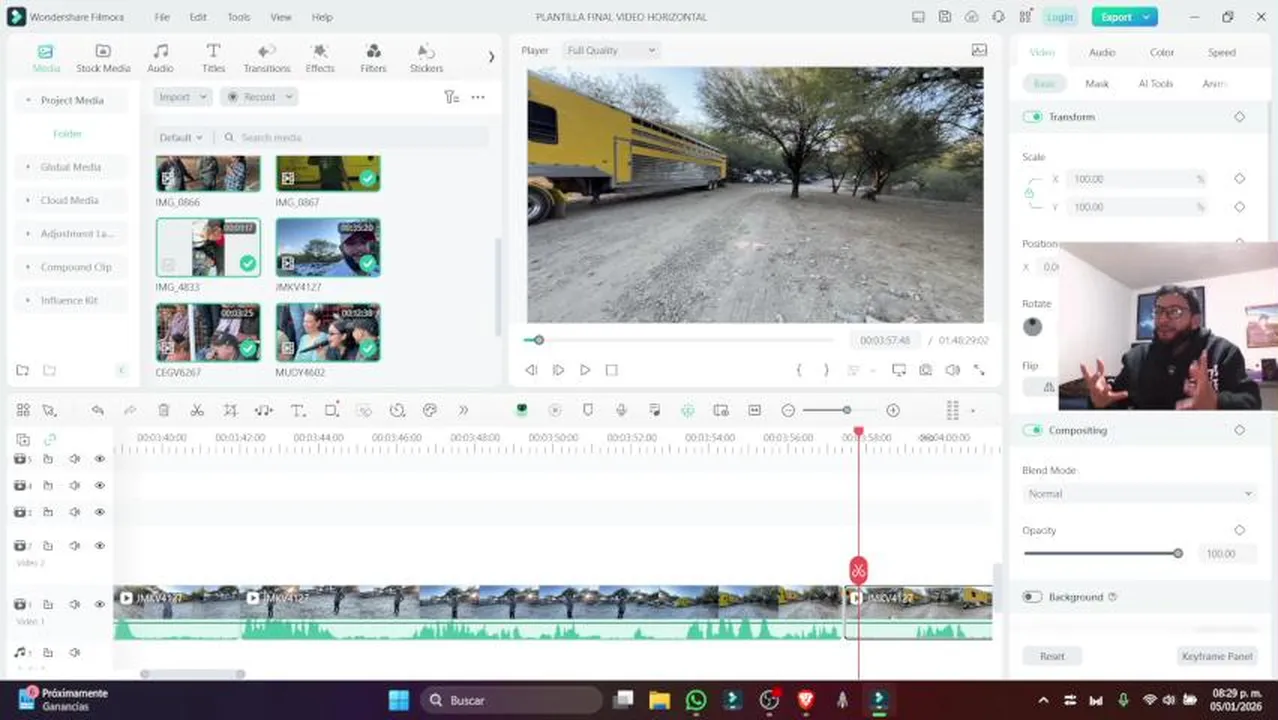
Task: Lock the Video 1 track
Action: [x=48, y=604]
